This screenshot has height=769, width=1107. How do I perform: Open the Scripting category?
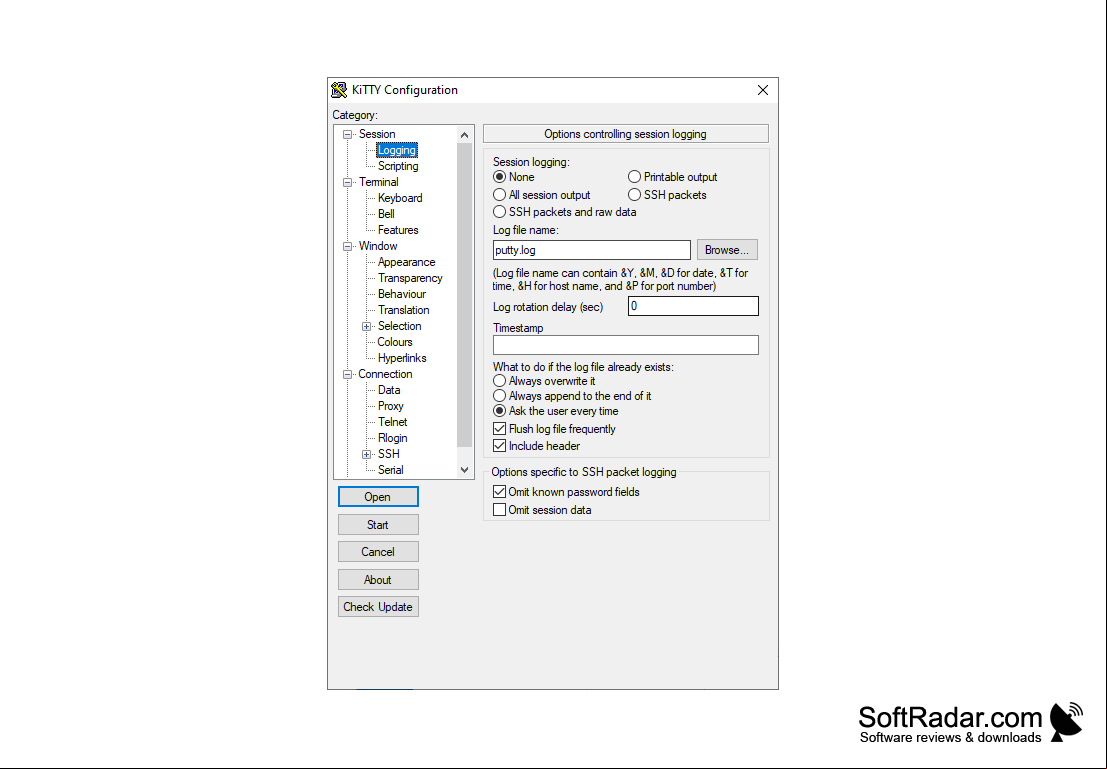click(397, 166)
